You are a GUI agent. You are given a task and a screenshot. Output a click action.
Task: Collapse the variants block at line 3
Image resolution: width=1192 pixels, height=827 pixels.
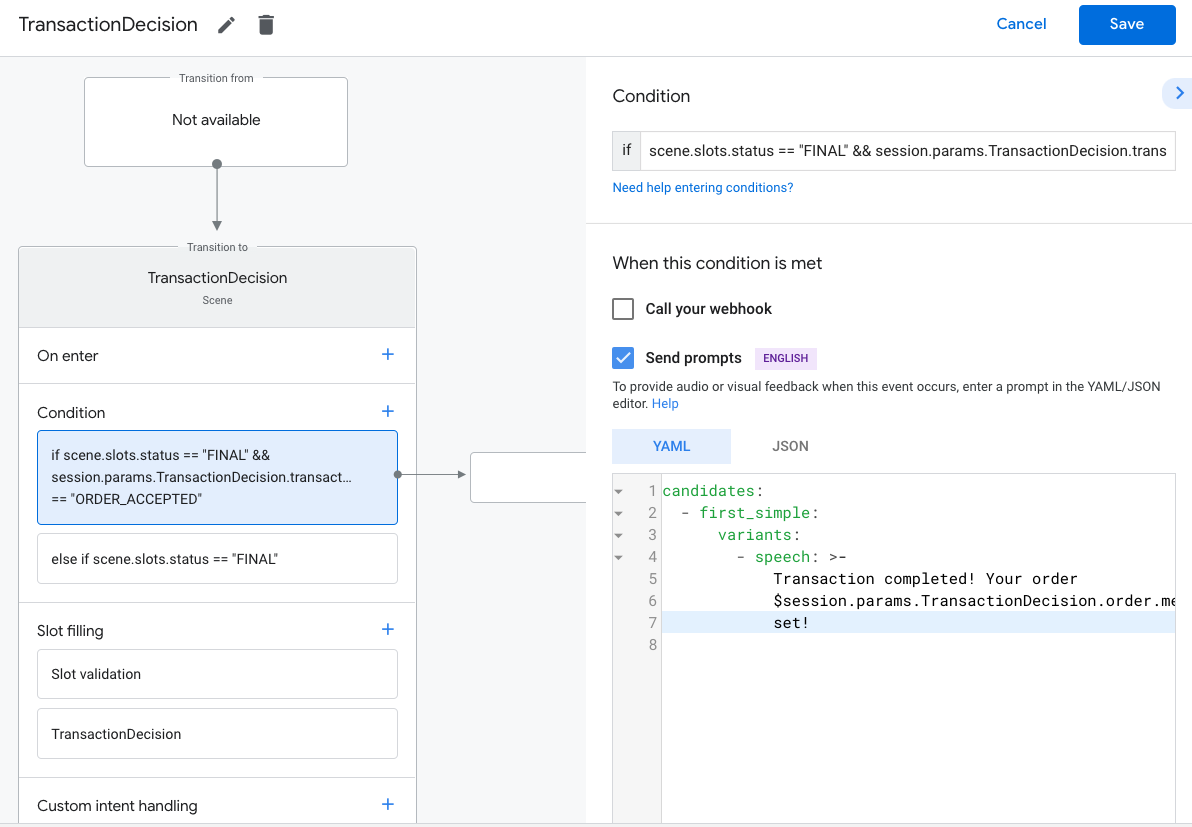click(619, 535)
